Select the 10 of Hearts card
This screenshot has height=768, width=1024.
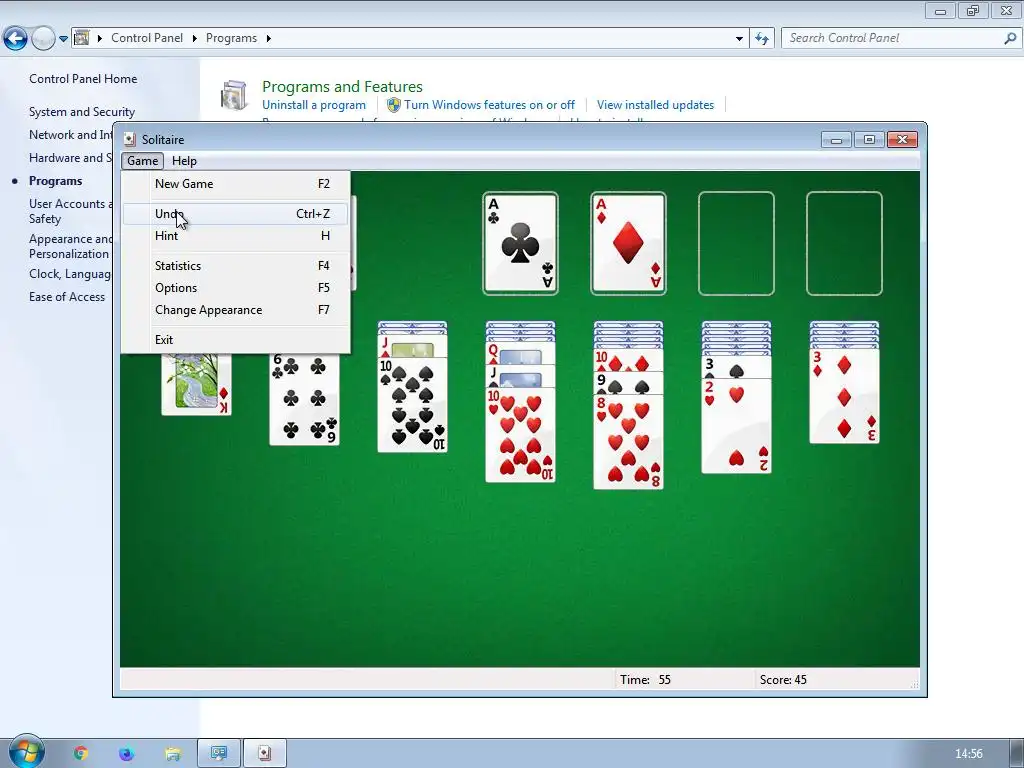(x=520, y=435)
